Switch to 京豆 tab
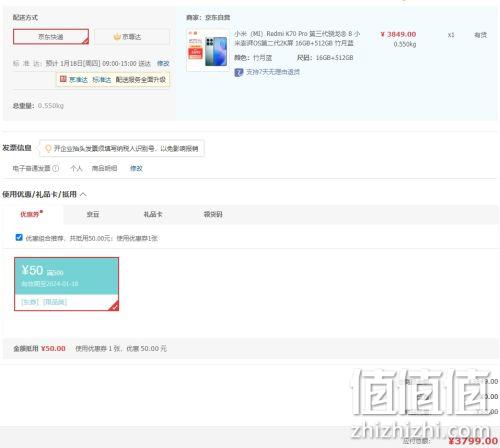Image resolution: width=500 pixels, height=448 pixels. (93, 214)
